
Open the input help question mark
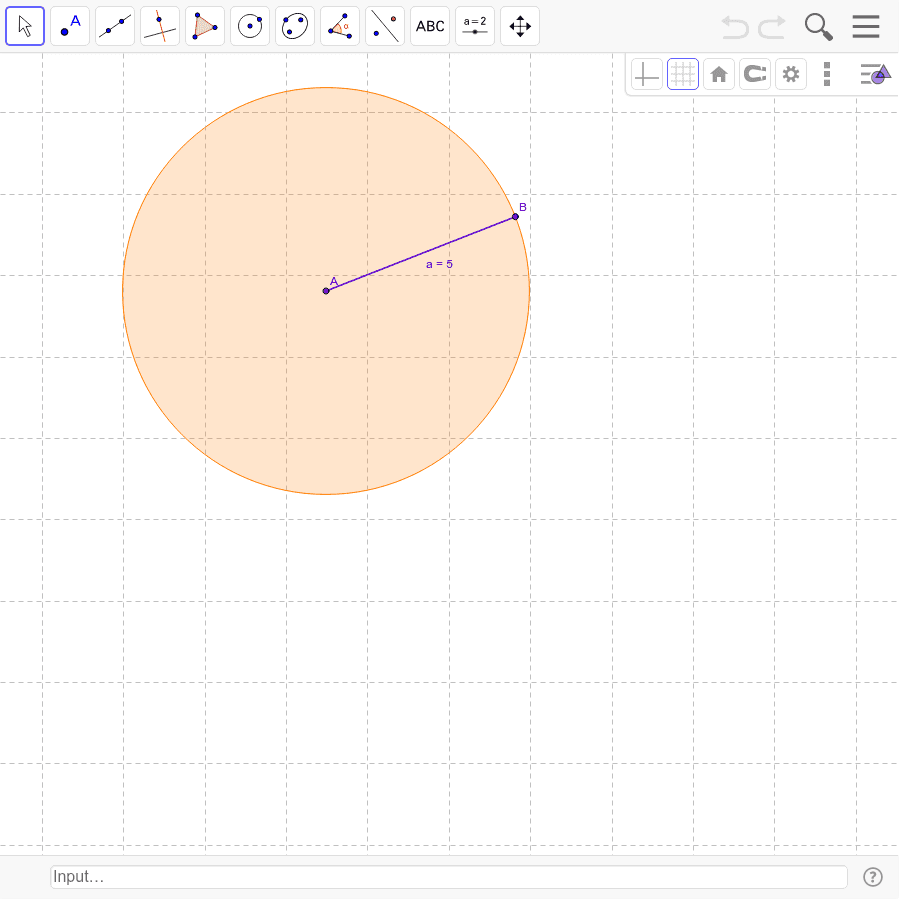873,876
